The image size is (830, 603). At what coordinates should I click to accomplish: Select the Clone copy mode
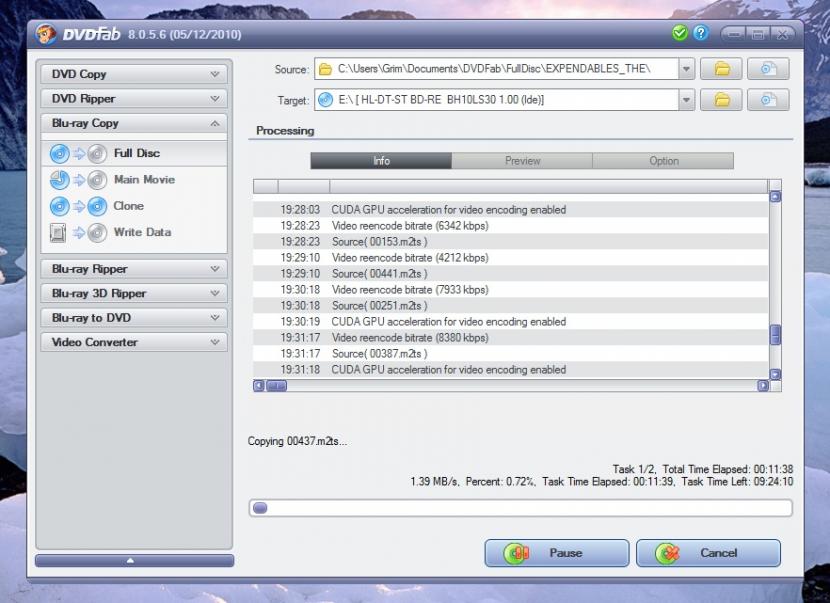click(x=134, y=206)
